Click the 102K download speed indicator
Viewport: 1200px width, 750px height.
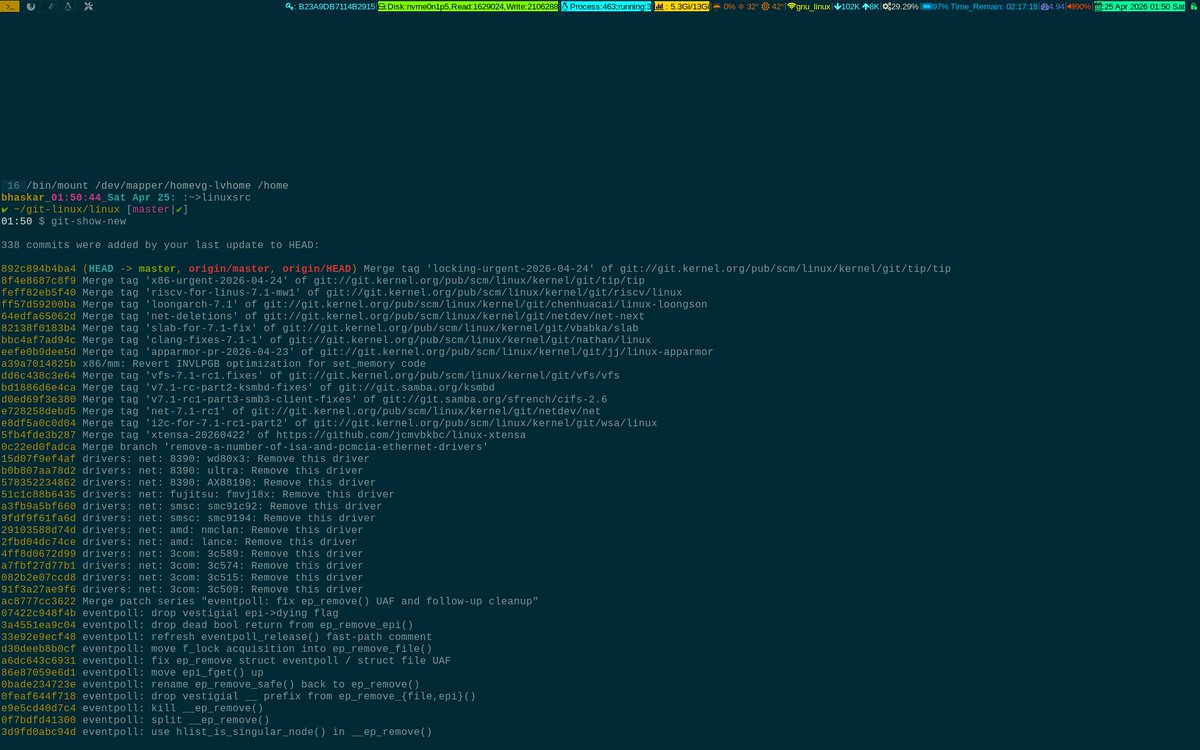(x=845, y=6)
